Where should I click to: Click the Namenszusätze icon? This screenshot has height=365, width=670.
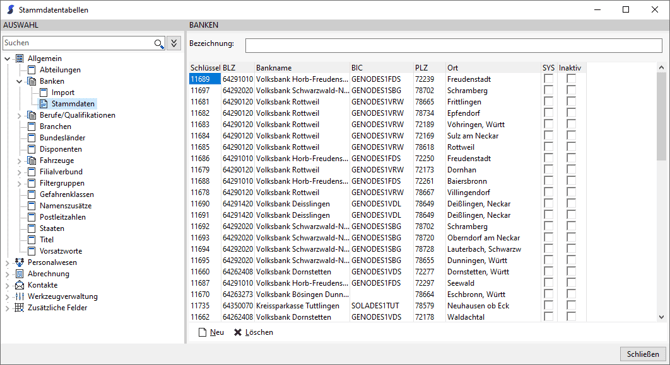coord(32,206)
